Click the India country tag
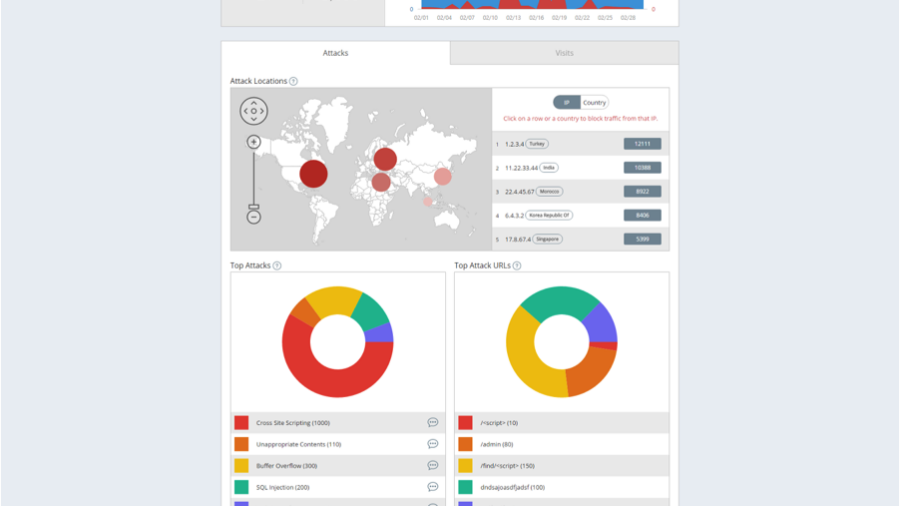This screenshot has width=900, height=506. pos(549,168)
